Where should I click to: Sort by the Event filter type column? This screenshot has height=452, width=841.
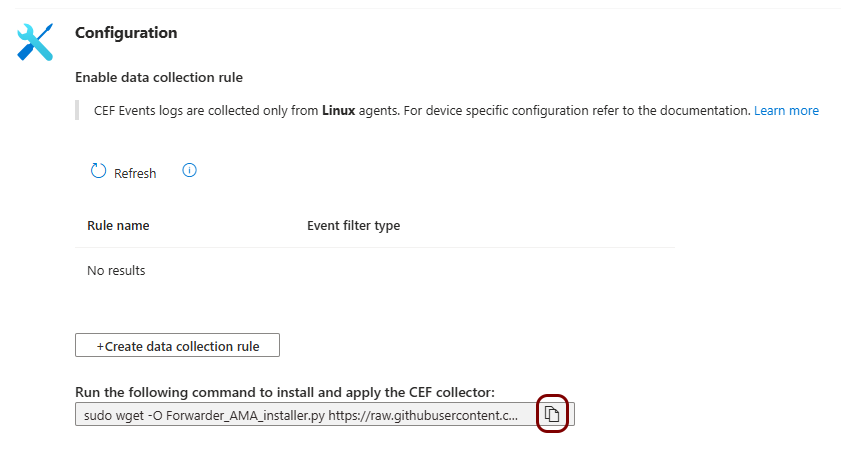tap(353, 225)
